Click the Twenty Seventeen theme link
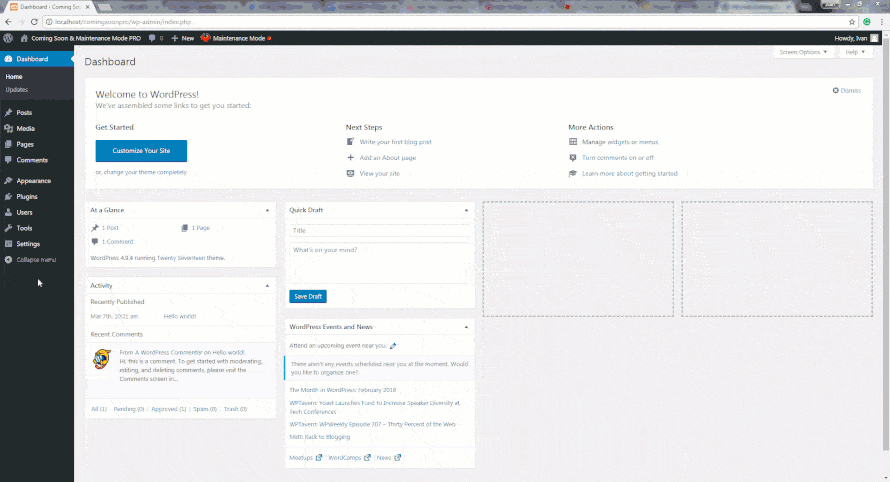 click(181, 258)
